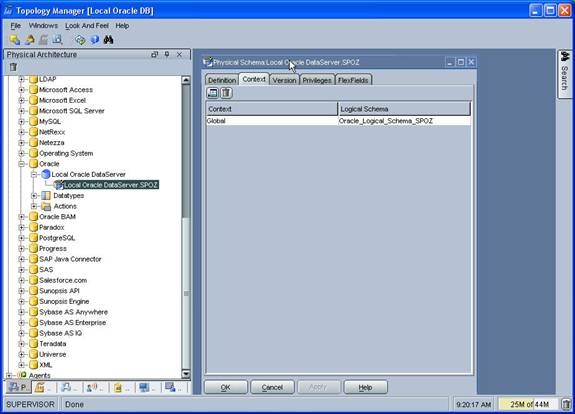Screen dimensions: 575x414
Task: Click the tree scrollbar up arrow
Action: [x=186, y=80]
